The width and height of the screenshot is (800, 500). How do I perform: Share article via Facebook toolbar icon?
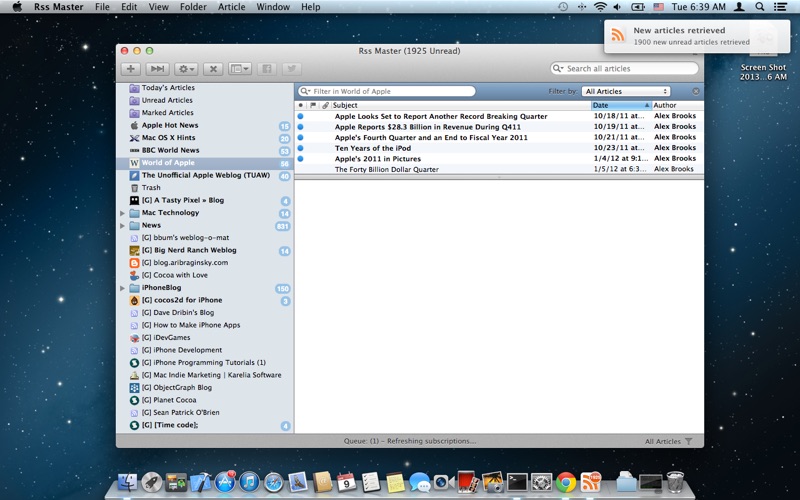[x=267, y=68]
